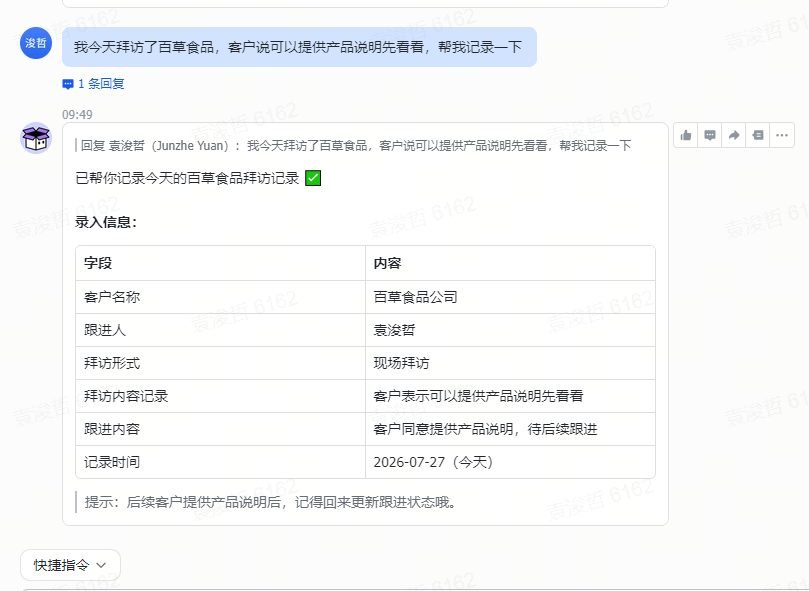Viewport: 809px width, 591px height.
Task: Select the user message about 百草食品
Action: 299,47
